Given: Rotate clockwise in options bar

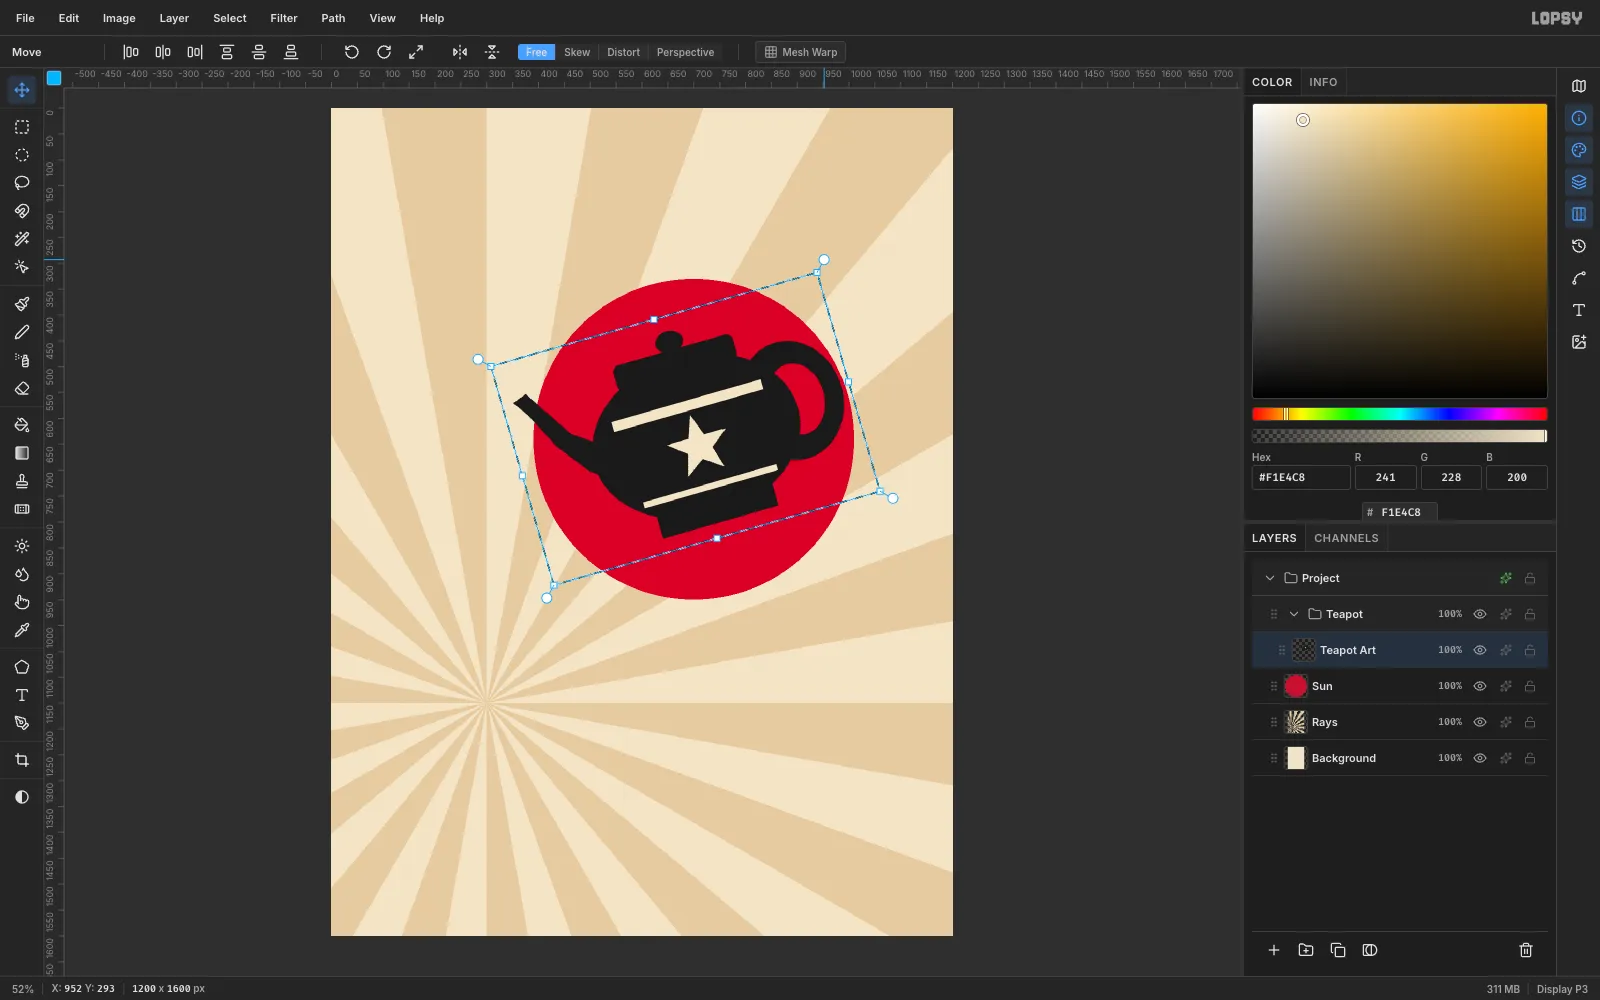Looking at the screenshot, I should click(x=384, y=52).
